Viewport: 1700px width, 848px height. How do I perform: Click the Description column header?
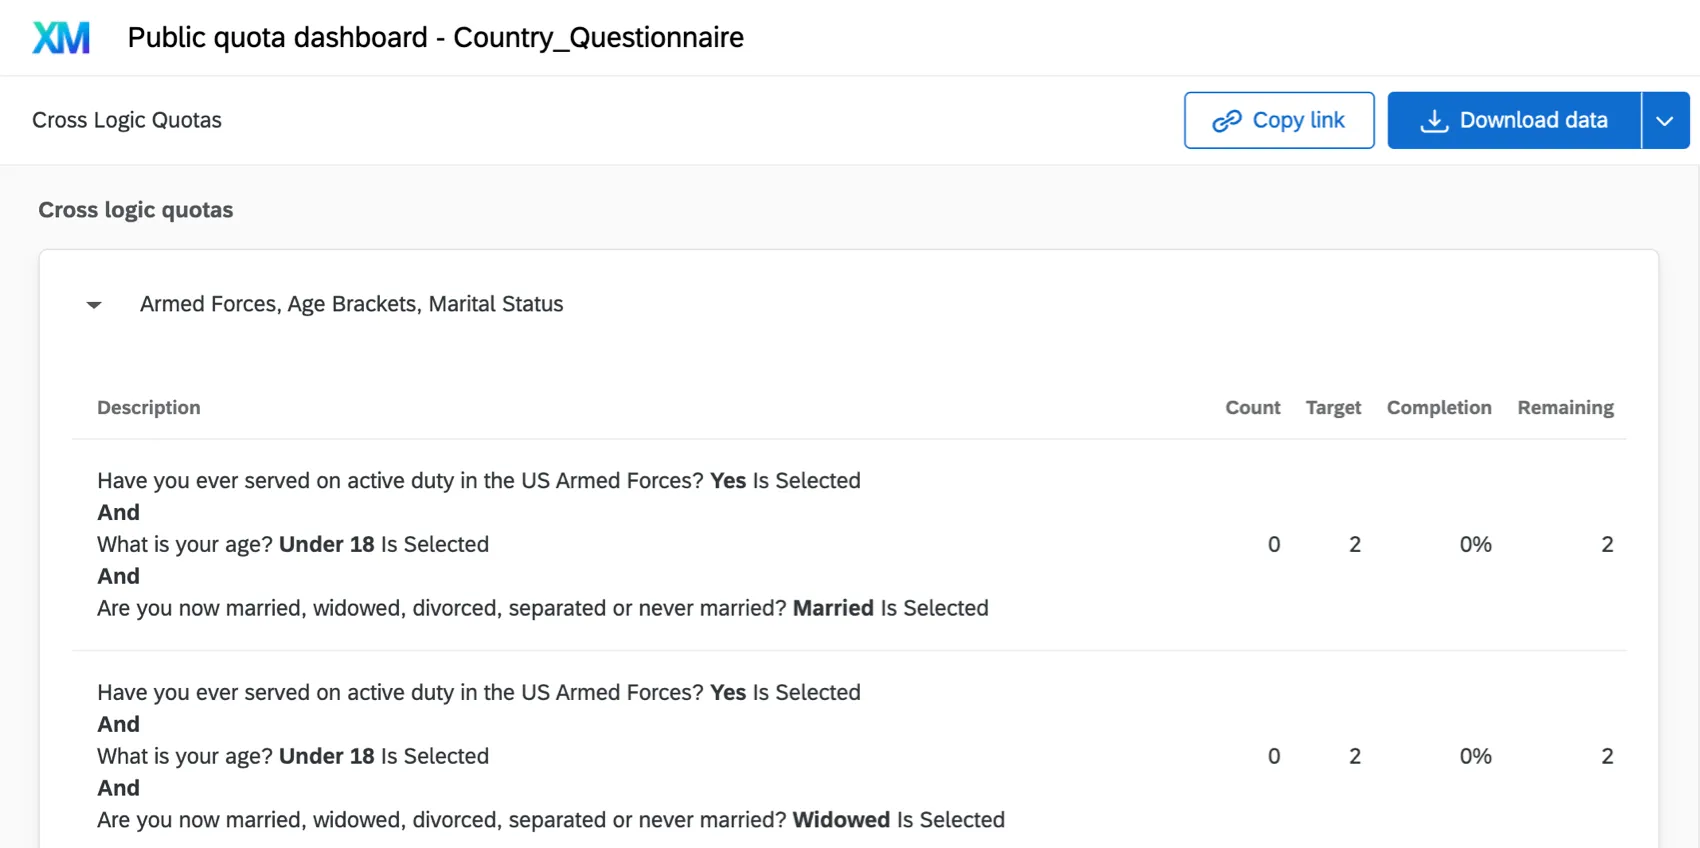pos(148,407)
